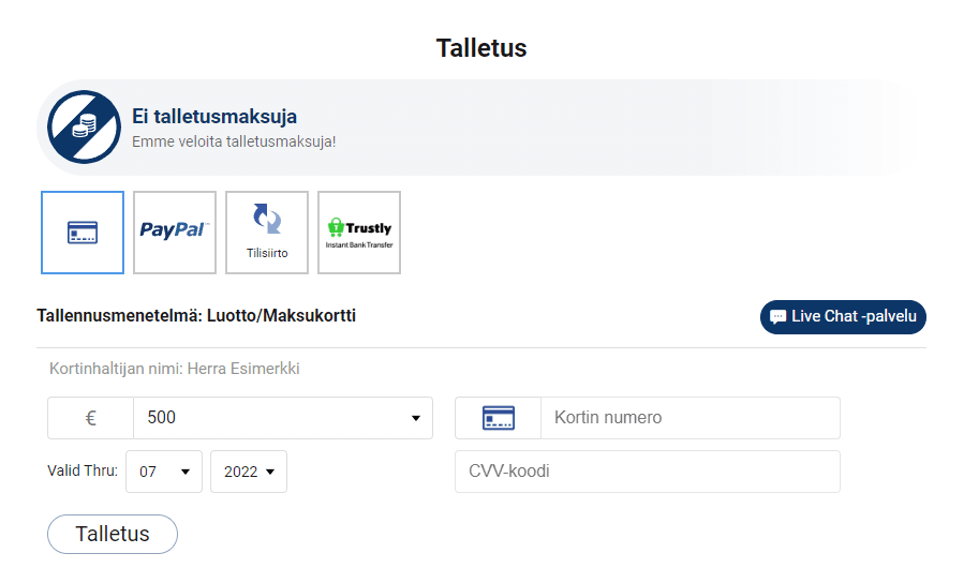
Task: Click the Valid Thru label
Action: [82, 471]
